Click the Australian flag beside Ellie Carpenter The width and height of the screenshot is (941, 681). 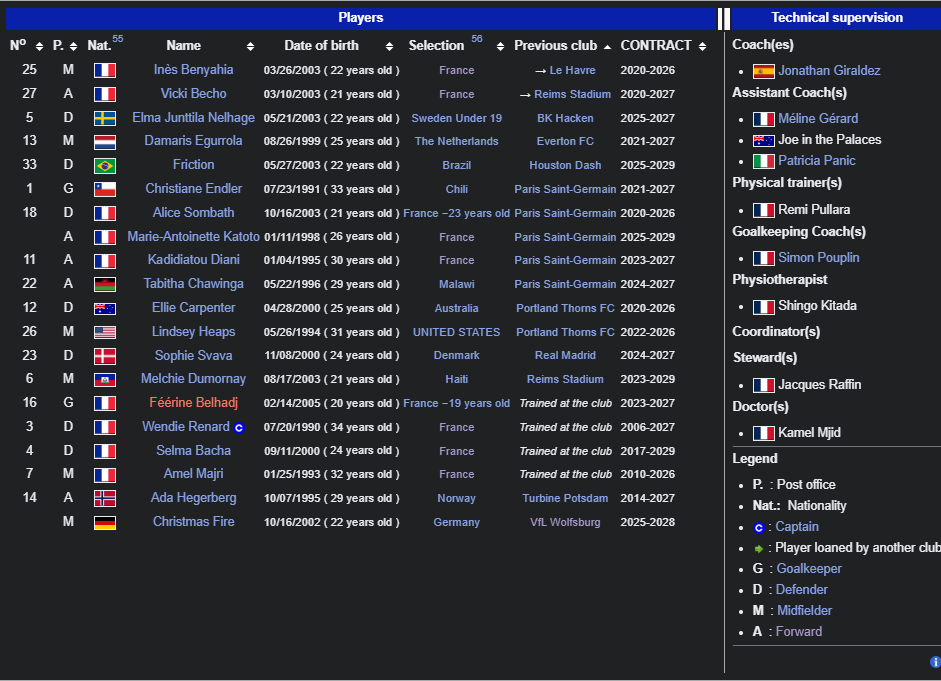105,308
